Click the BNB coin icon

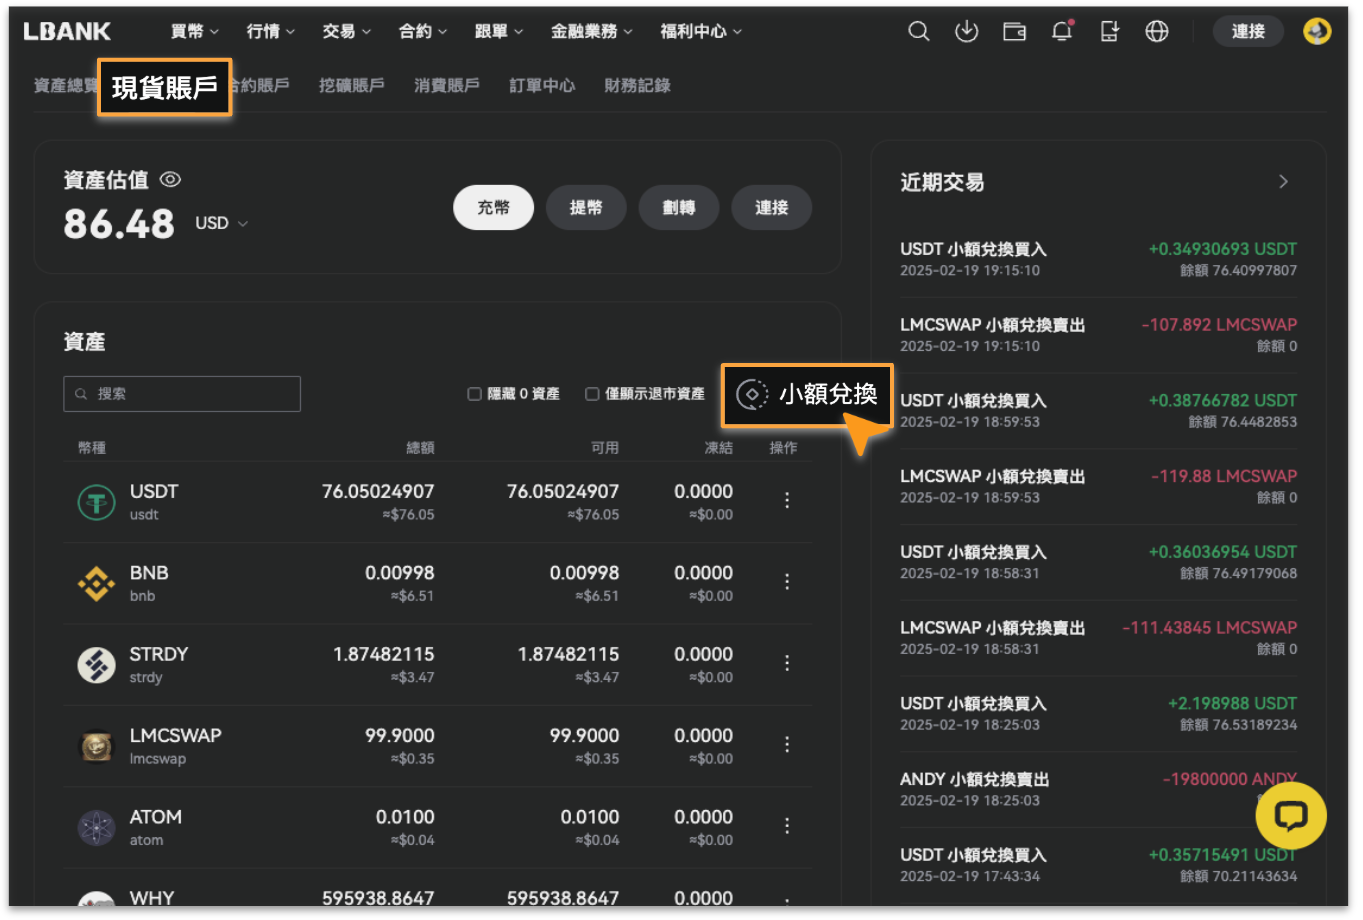coord(97,583)
